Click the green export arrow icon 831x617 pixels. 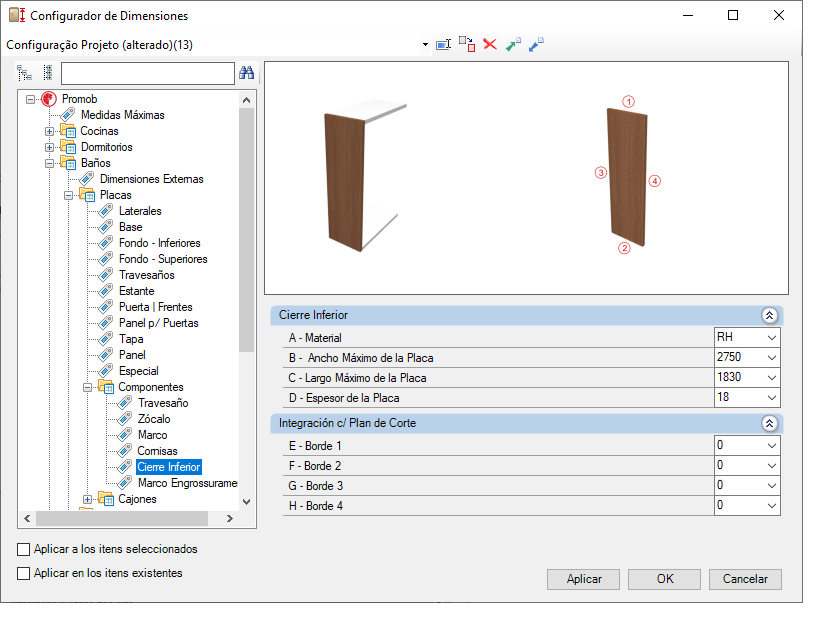(x=513, y=45)
